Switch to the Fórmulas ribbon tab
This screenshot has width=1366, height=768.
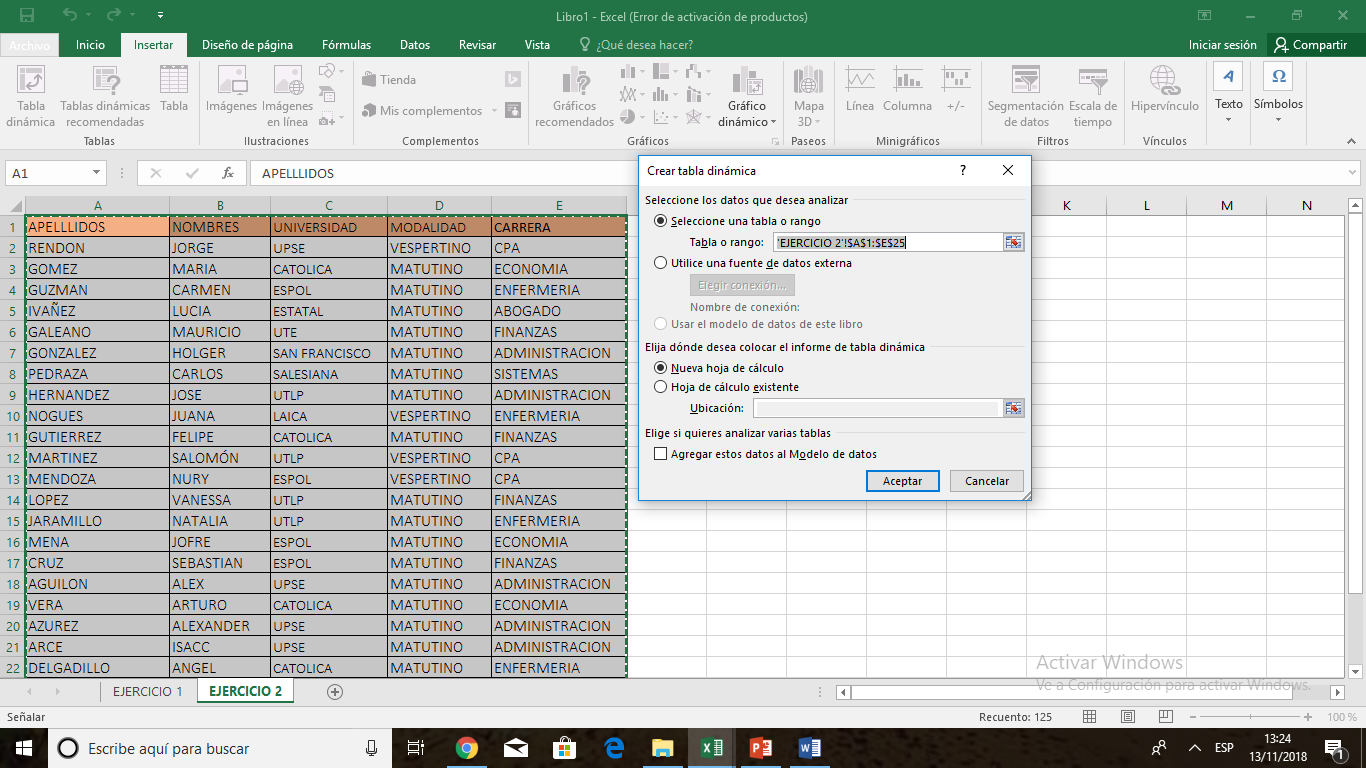346,45
